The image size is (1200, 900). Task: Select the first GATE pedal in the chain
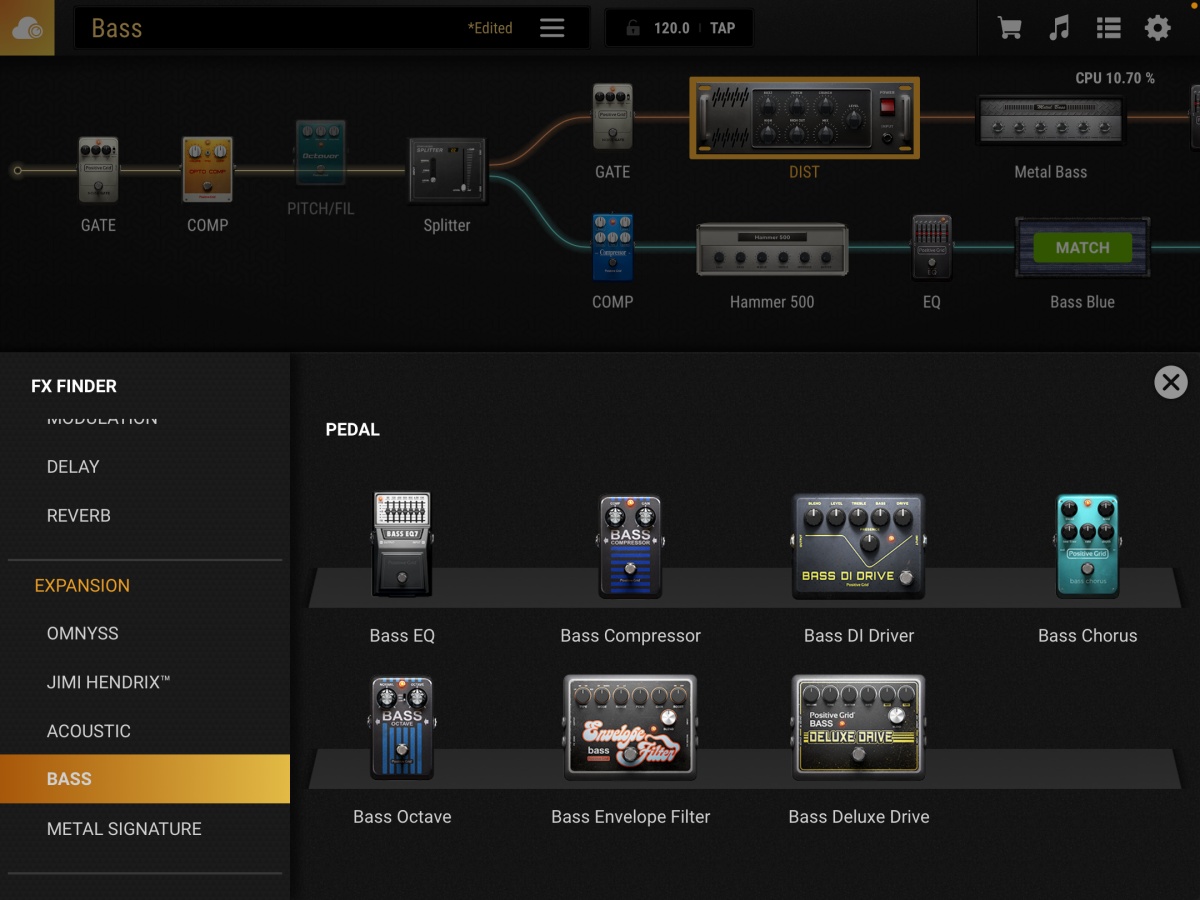coord(98,170)
